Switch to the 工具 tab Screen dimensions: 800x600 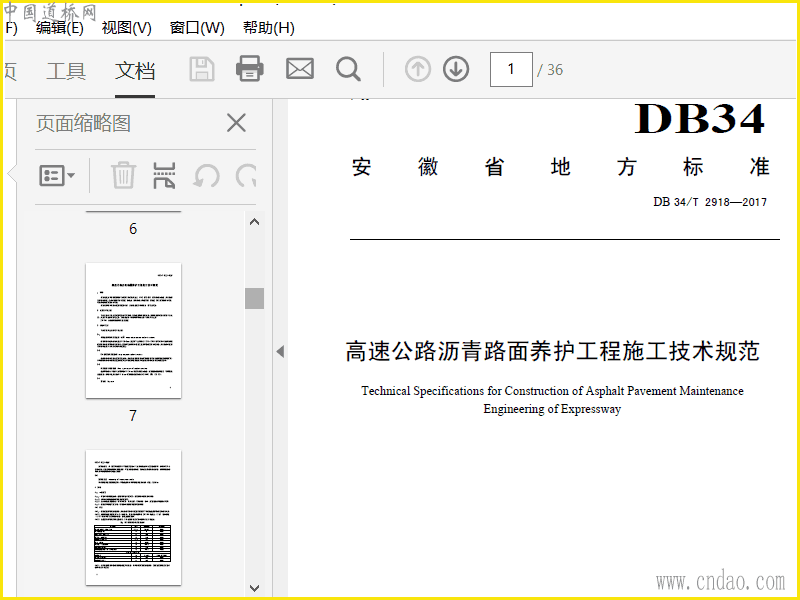point(66,70)
